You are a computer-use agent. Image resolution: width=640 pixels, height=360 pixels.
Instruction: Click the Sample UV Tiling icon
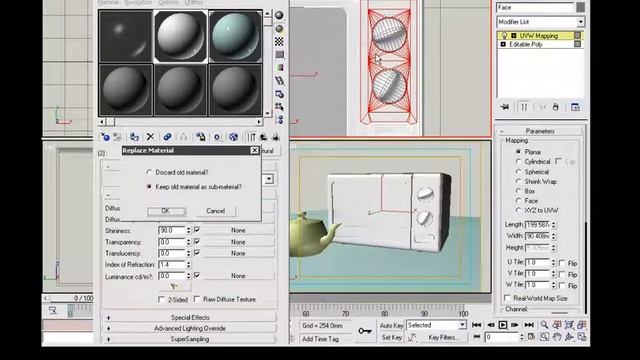pos(279,54)
